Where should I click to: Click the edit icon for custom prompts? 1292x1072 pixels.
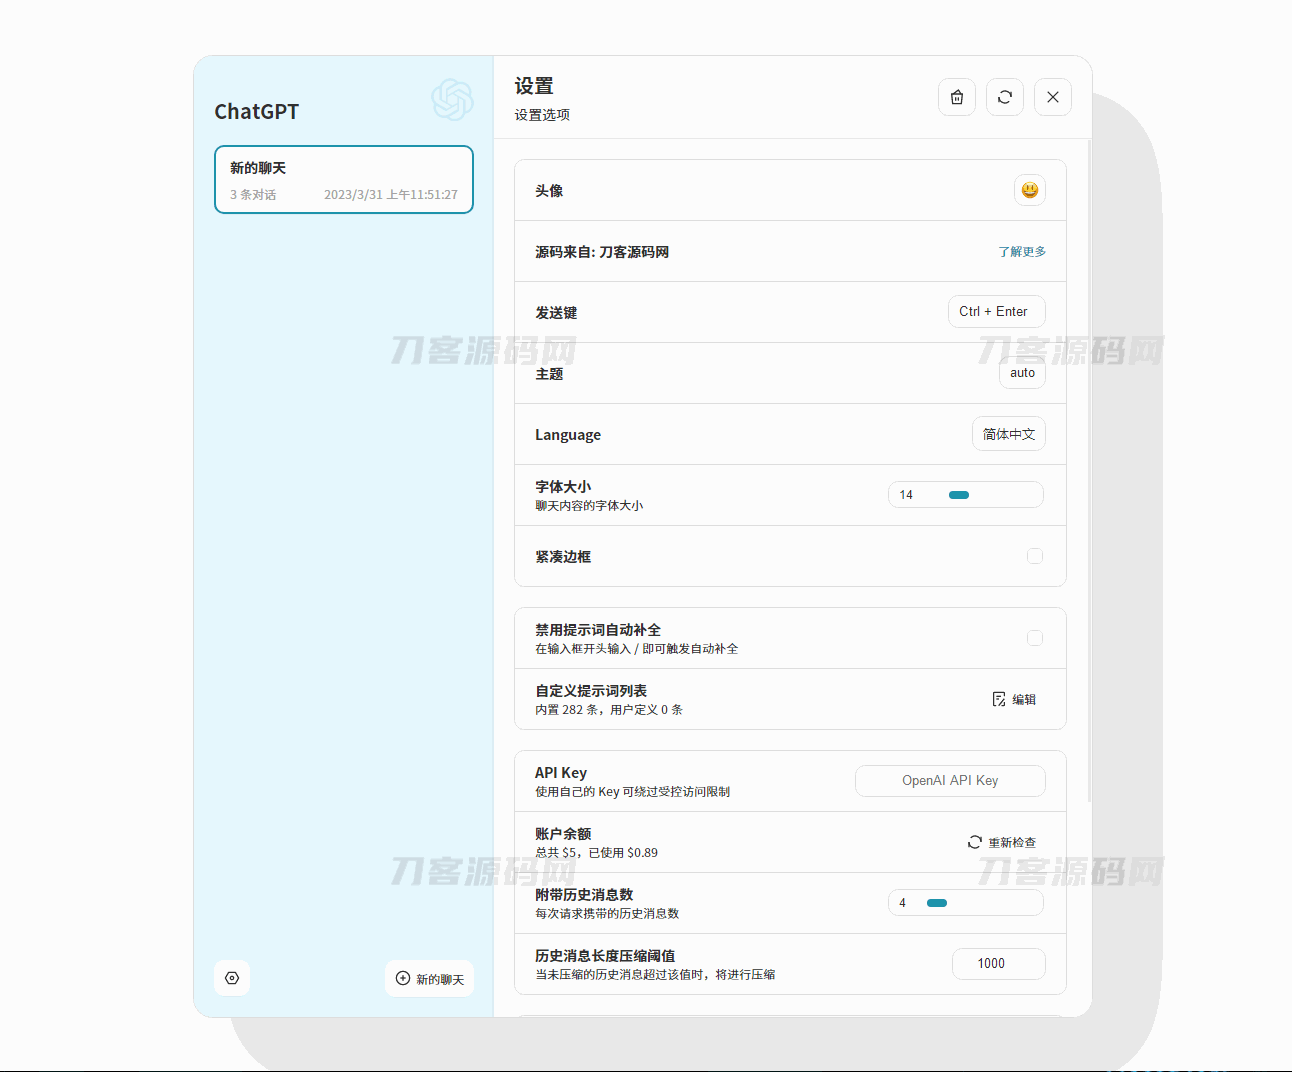[x=999, y=699]
